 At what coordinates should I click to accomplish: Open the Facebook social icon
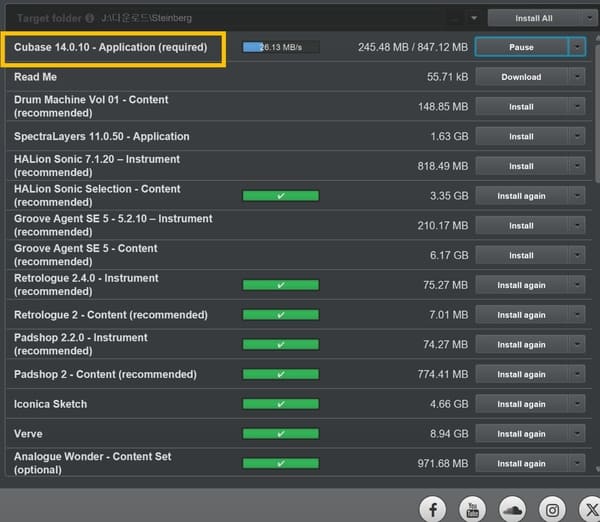[433, 510]
